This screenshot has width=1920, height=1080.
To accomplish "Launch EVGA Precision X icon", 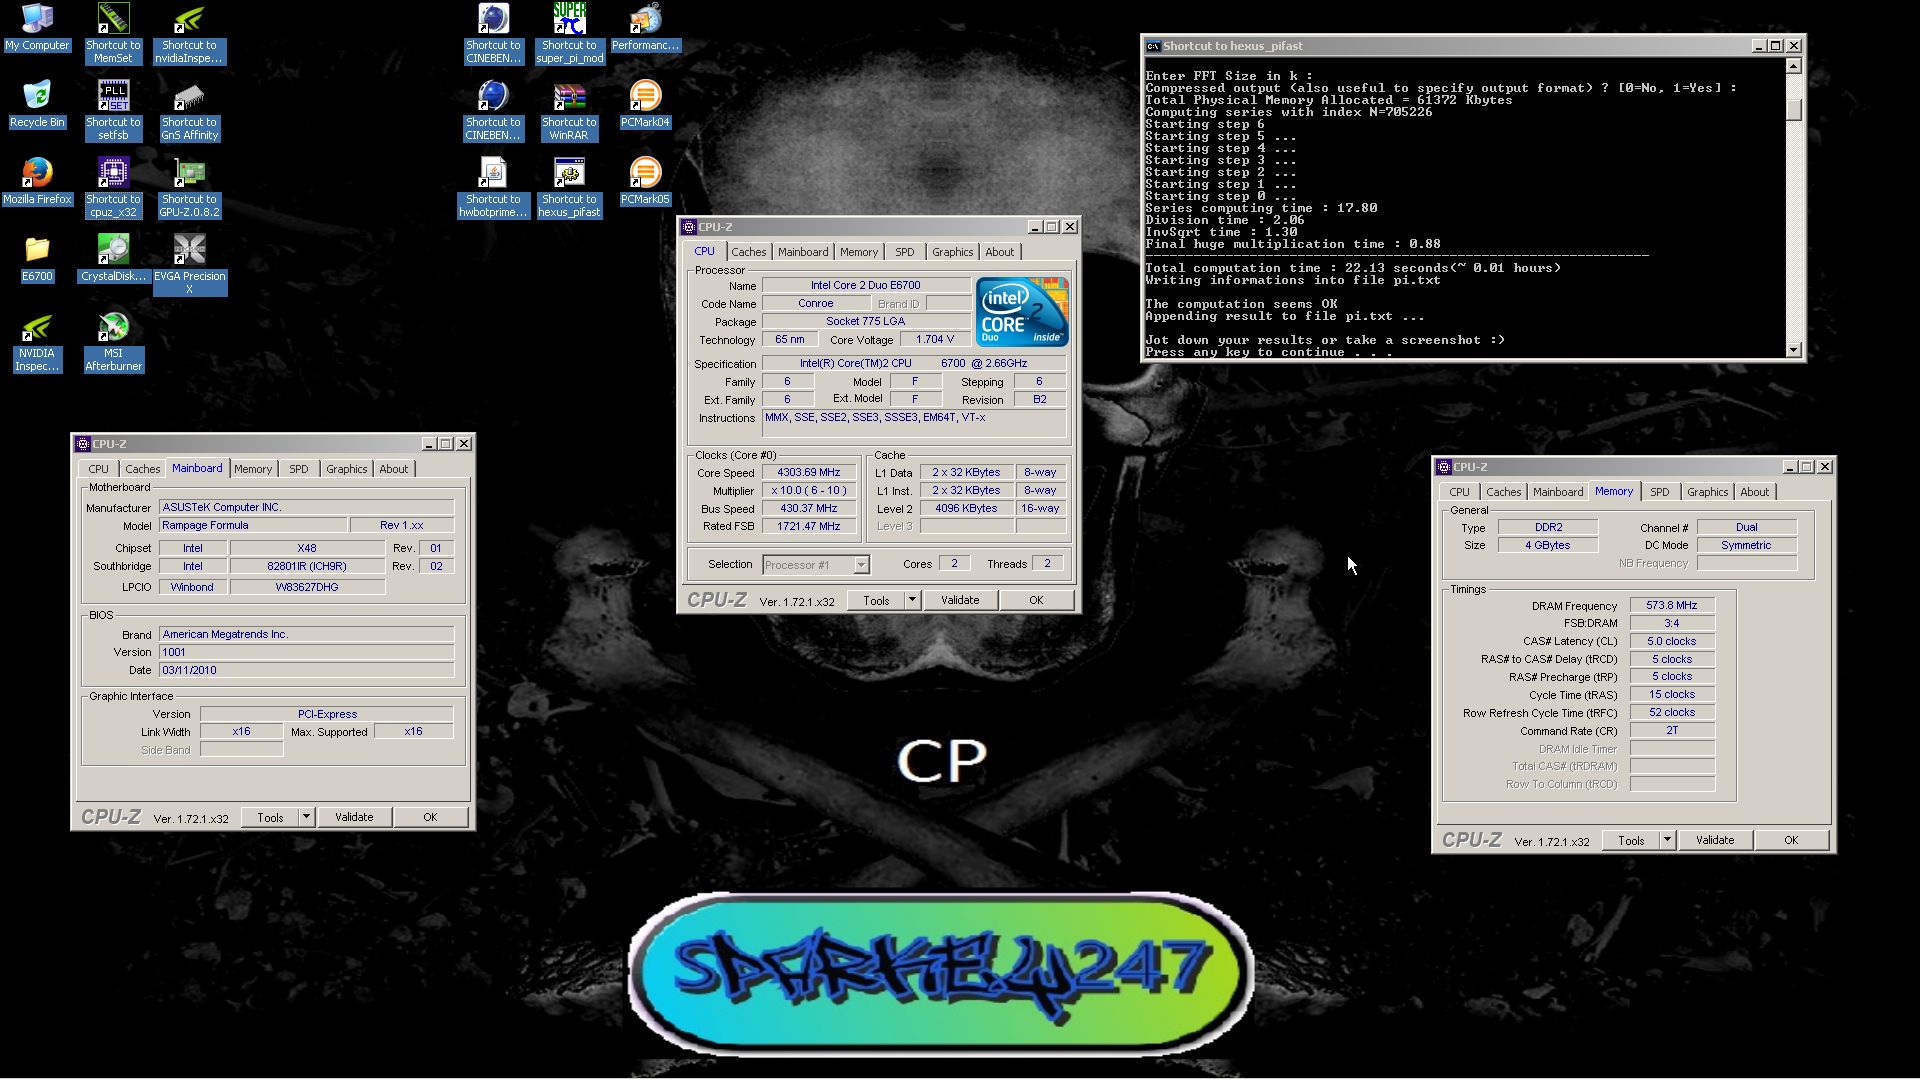I will pyautogui.click(x=189, y=264).
